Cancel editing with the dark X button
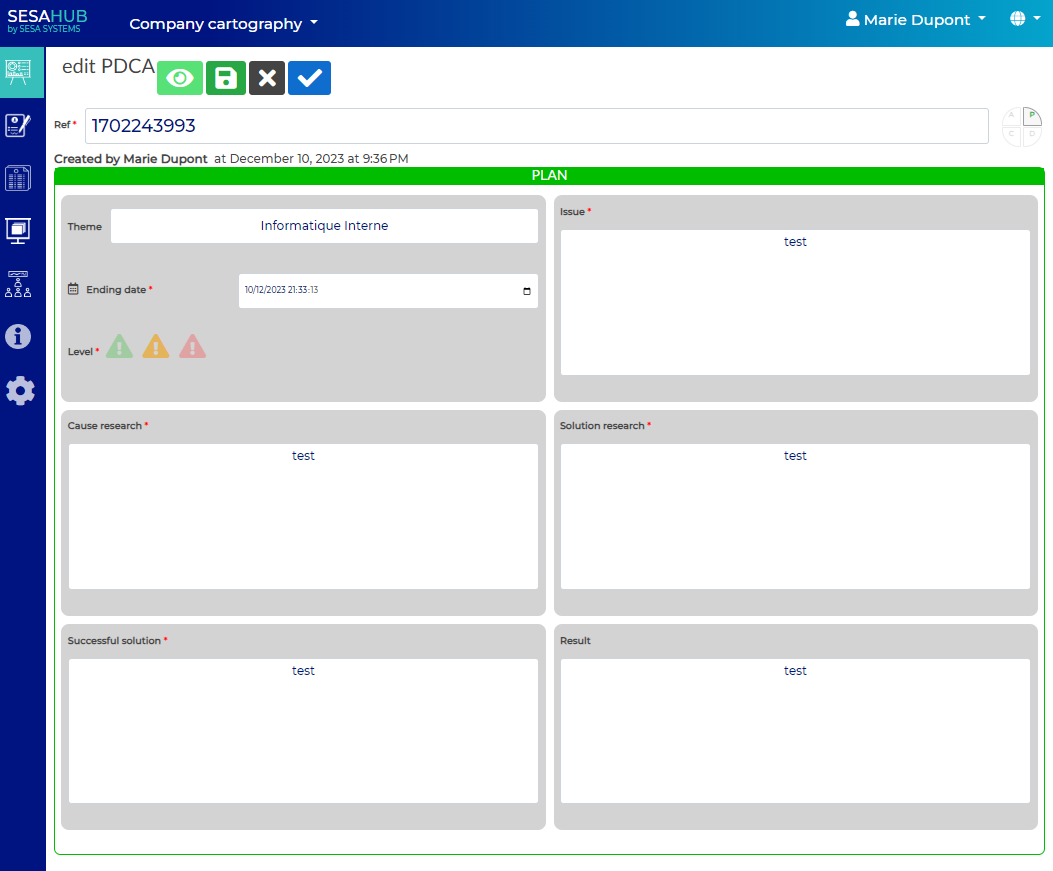Image resolution: width=1053 pixels, height=871 pixels. 267,78
